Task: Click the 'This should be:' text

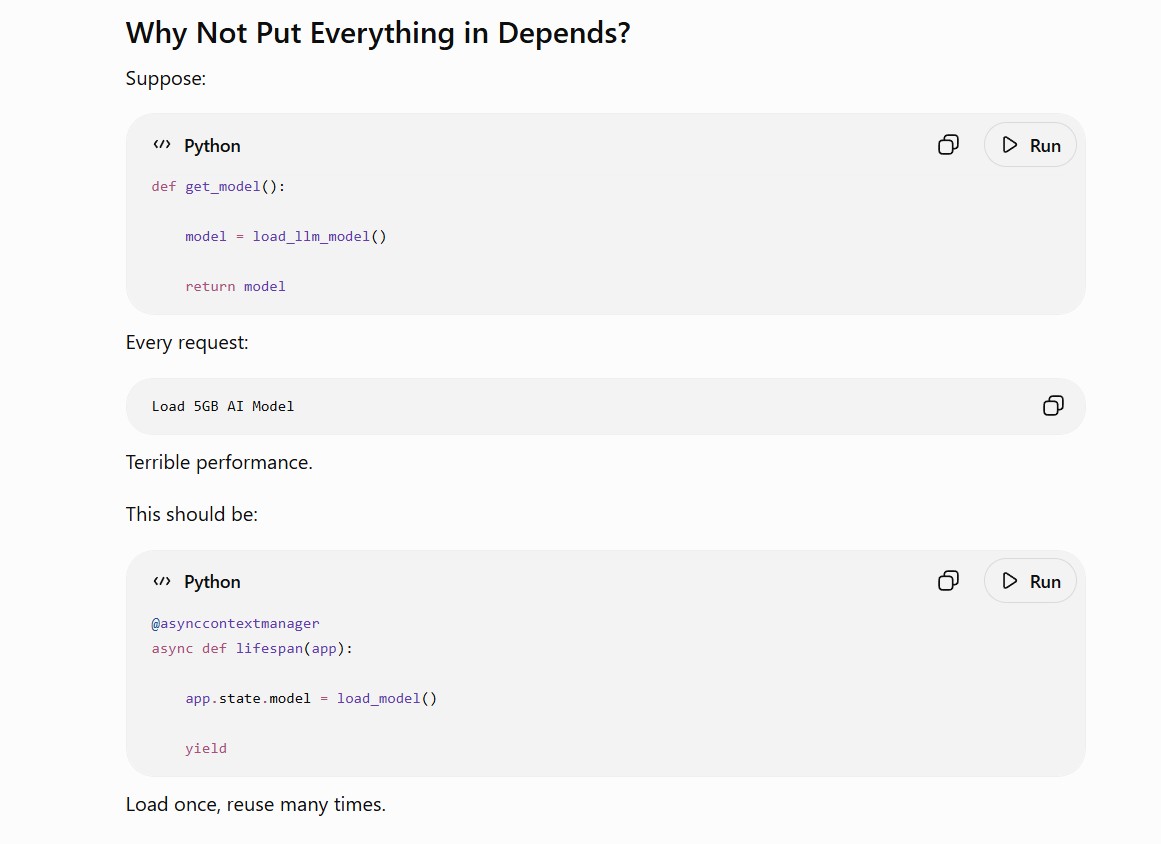Action: click(x=192, y=514)
